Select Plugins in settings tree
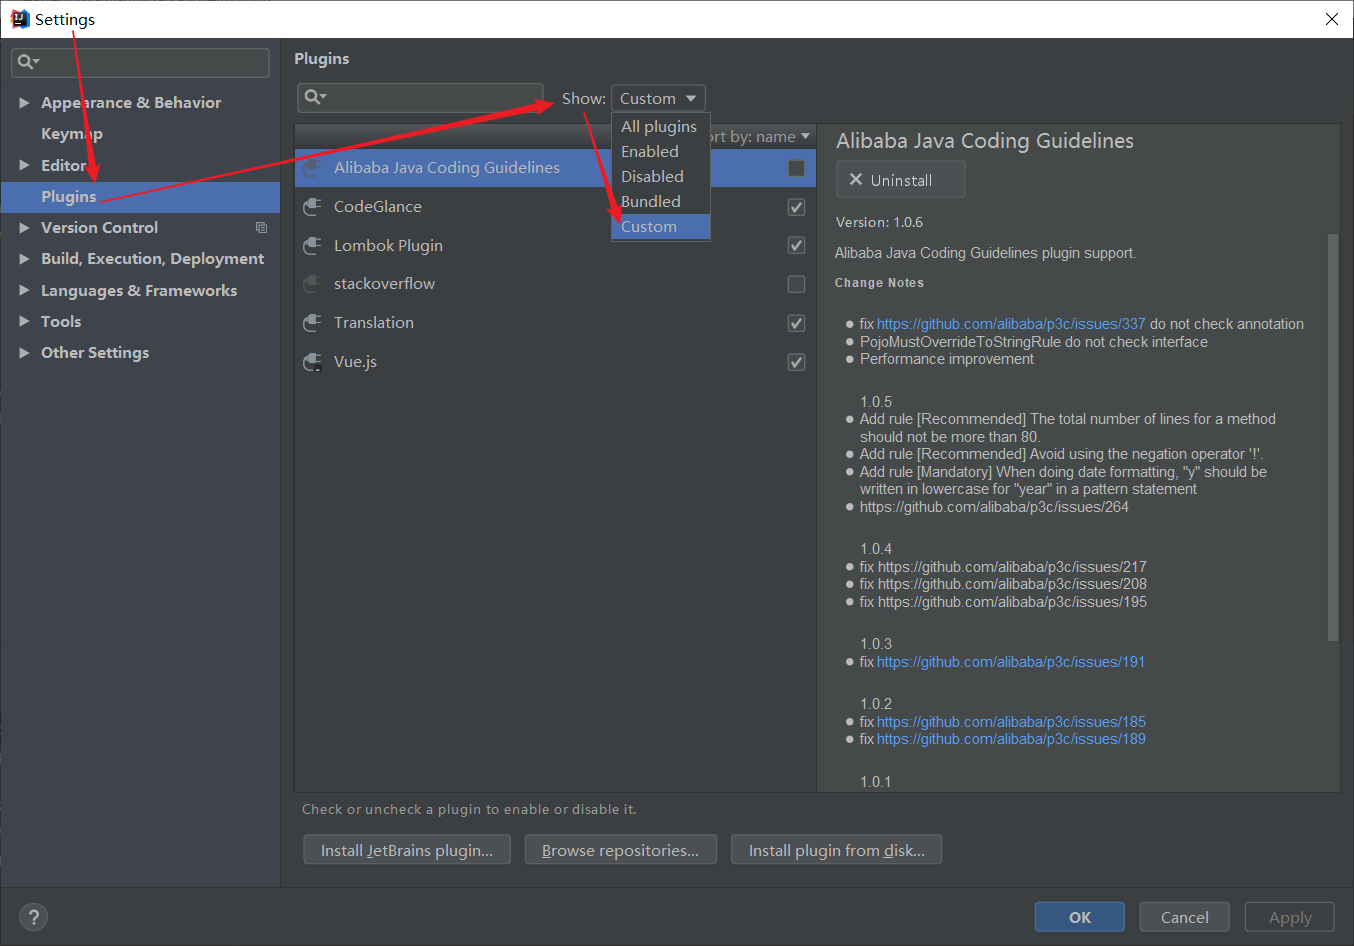Screen dimensions: 1354x946 (140, 197)
